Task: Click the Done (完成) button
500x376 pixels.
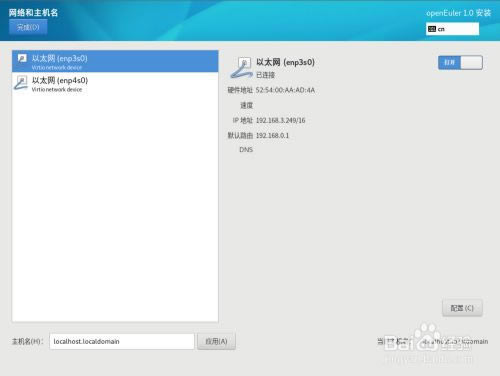Action: point(28,27)
